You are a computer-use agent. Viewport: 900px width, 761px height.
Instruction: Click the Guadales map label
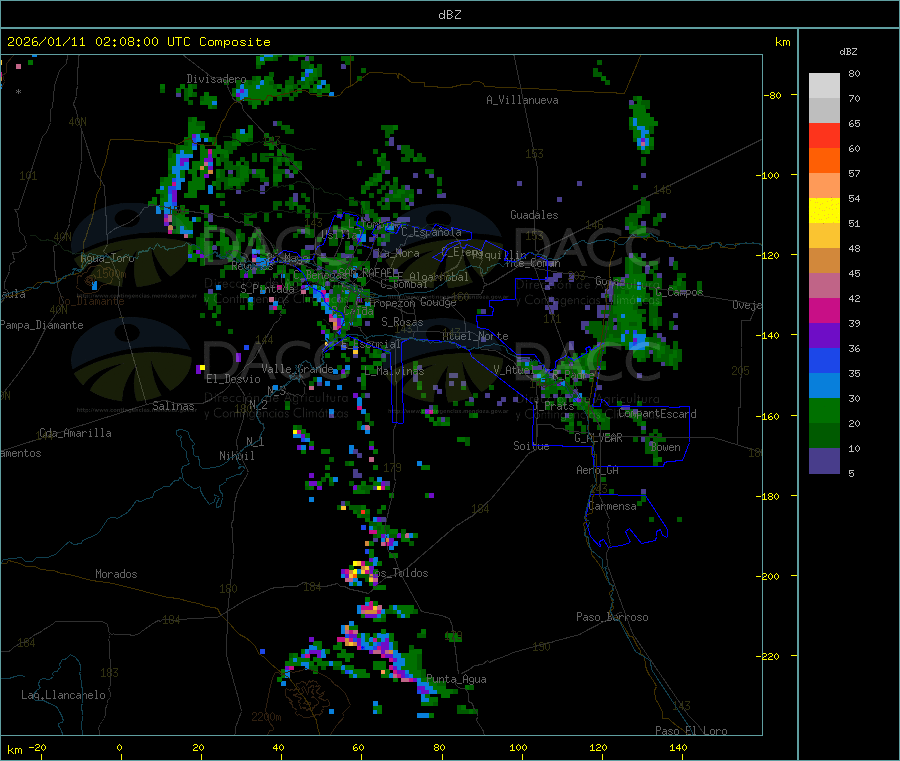tap(534, 215)
